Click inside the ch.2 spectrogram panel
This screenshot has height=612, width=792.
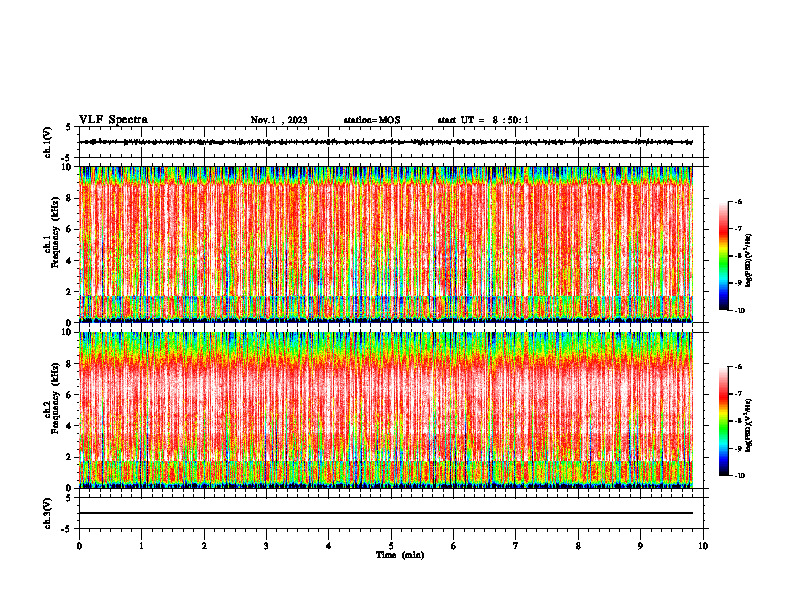[x=386, y=410]
